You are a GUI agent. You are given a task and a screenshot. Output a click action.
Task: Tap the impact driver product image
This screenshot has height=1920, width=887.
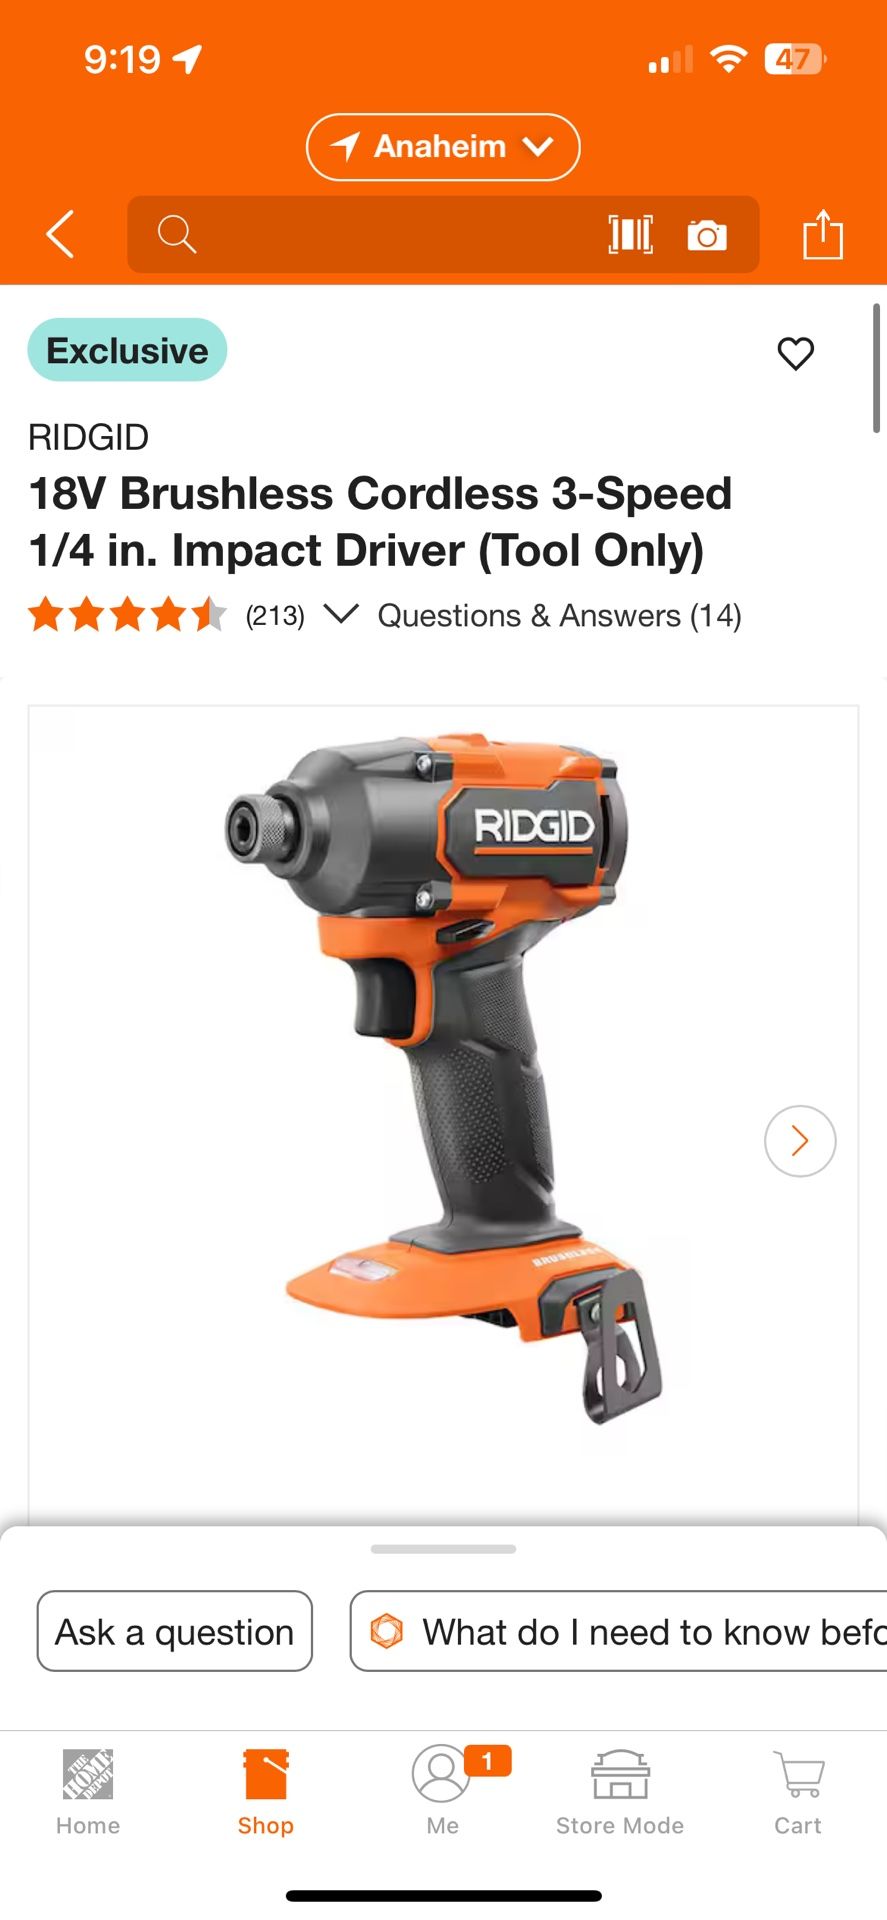point(443,1080)
